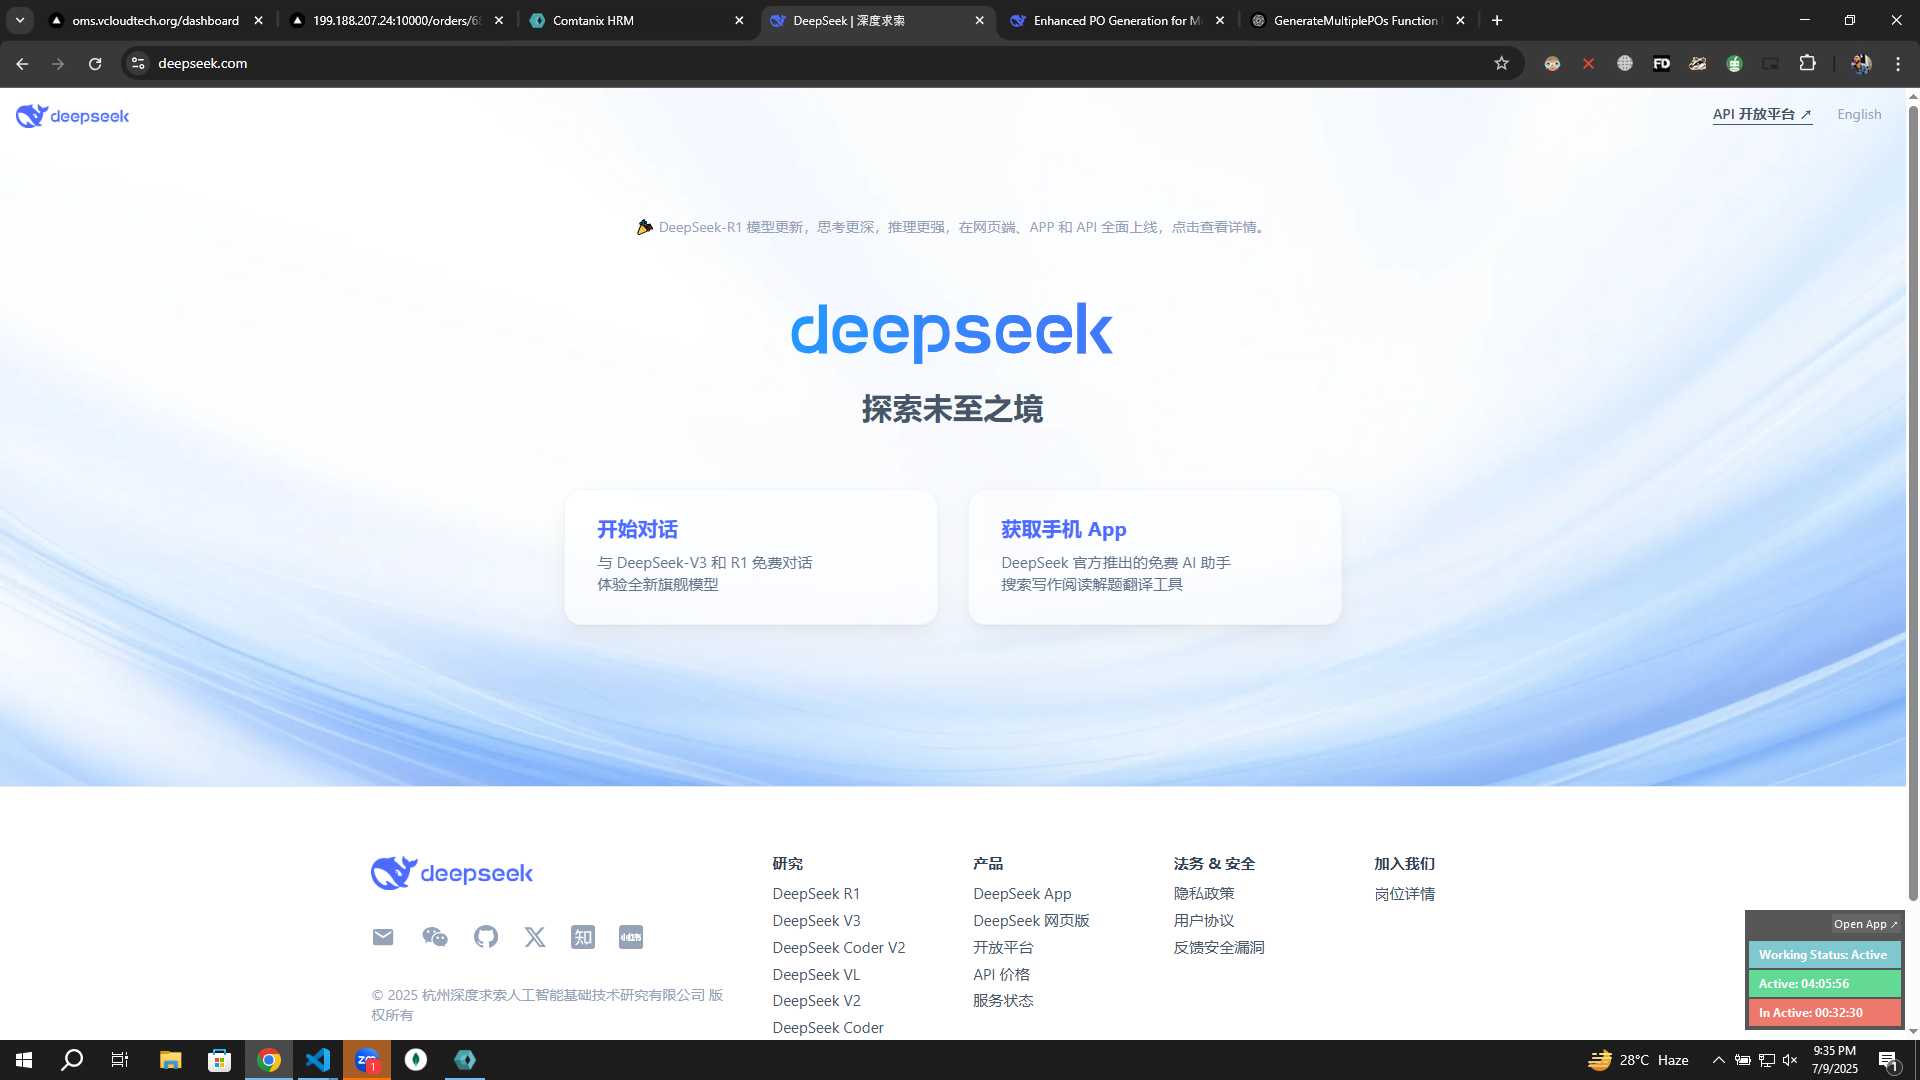
Task: Open the notification center icon
Action: tap(1888, 1061)
